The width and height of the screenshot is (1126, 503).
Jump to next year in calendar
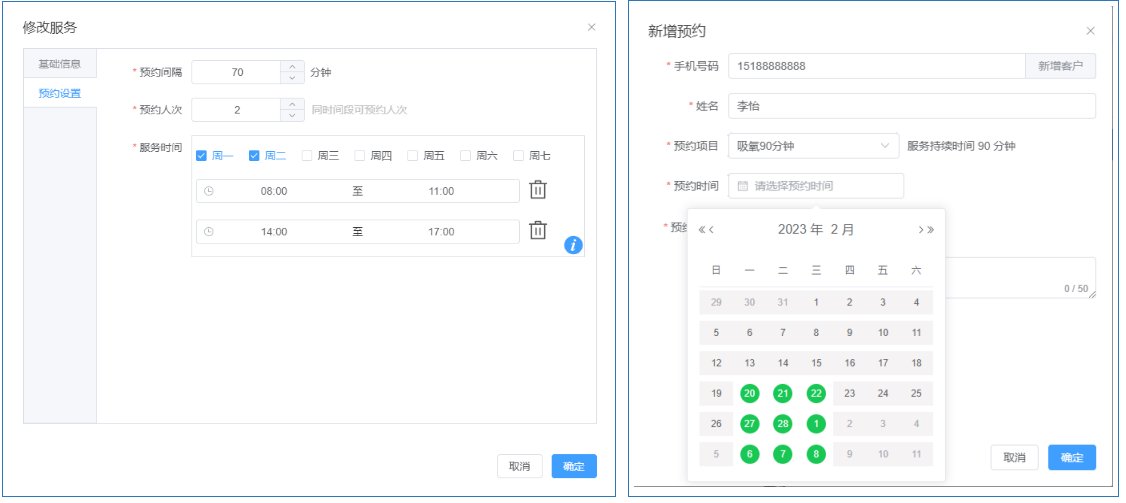[931, 230]
